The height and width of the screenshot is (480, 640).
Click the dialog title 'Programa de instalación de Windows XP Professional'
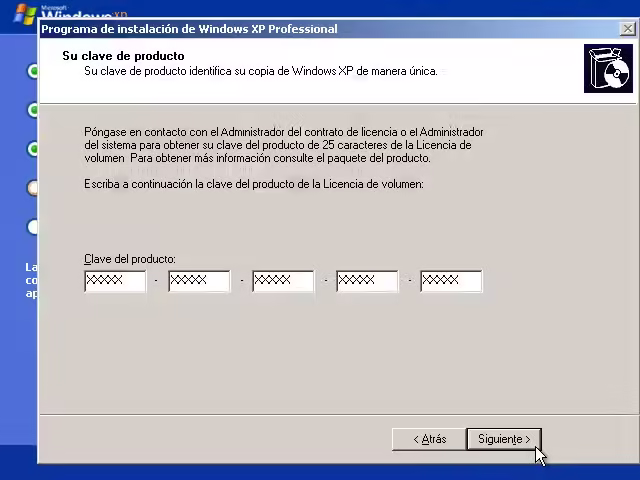coord(189,29)
